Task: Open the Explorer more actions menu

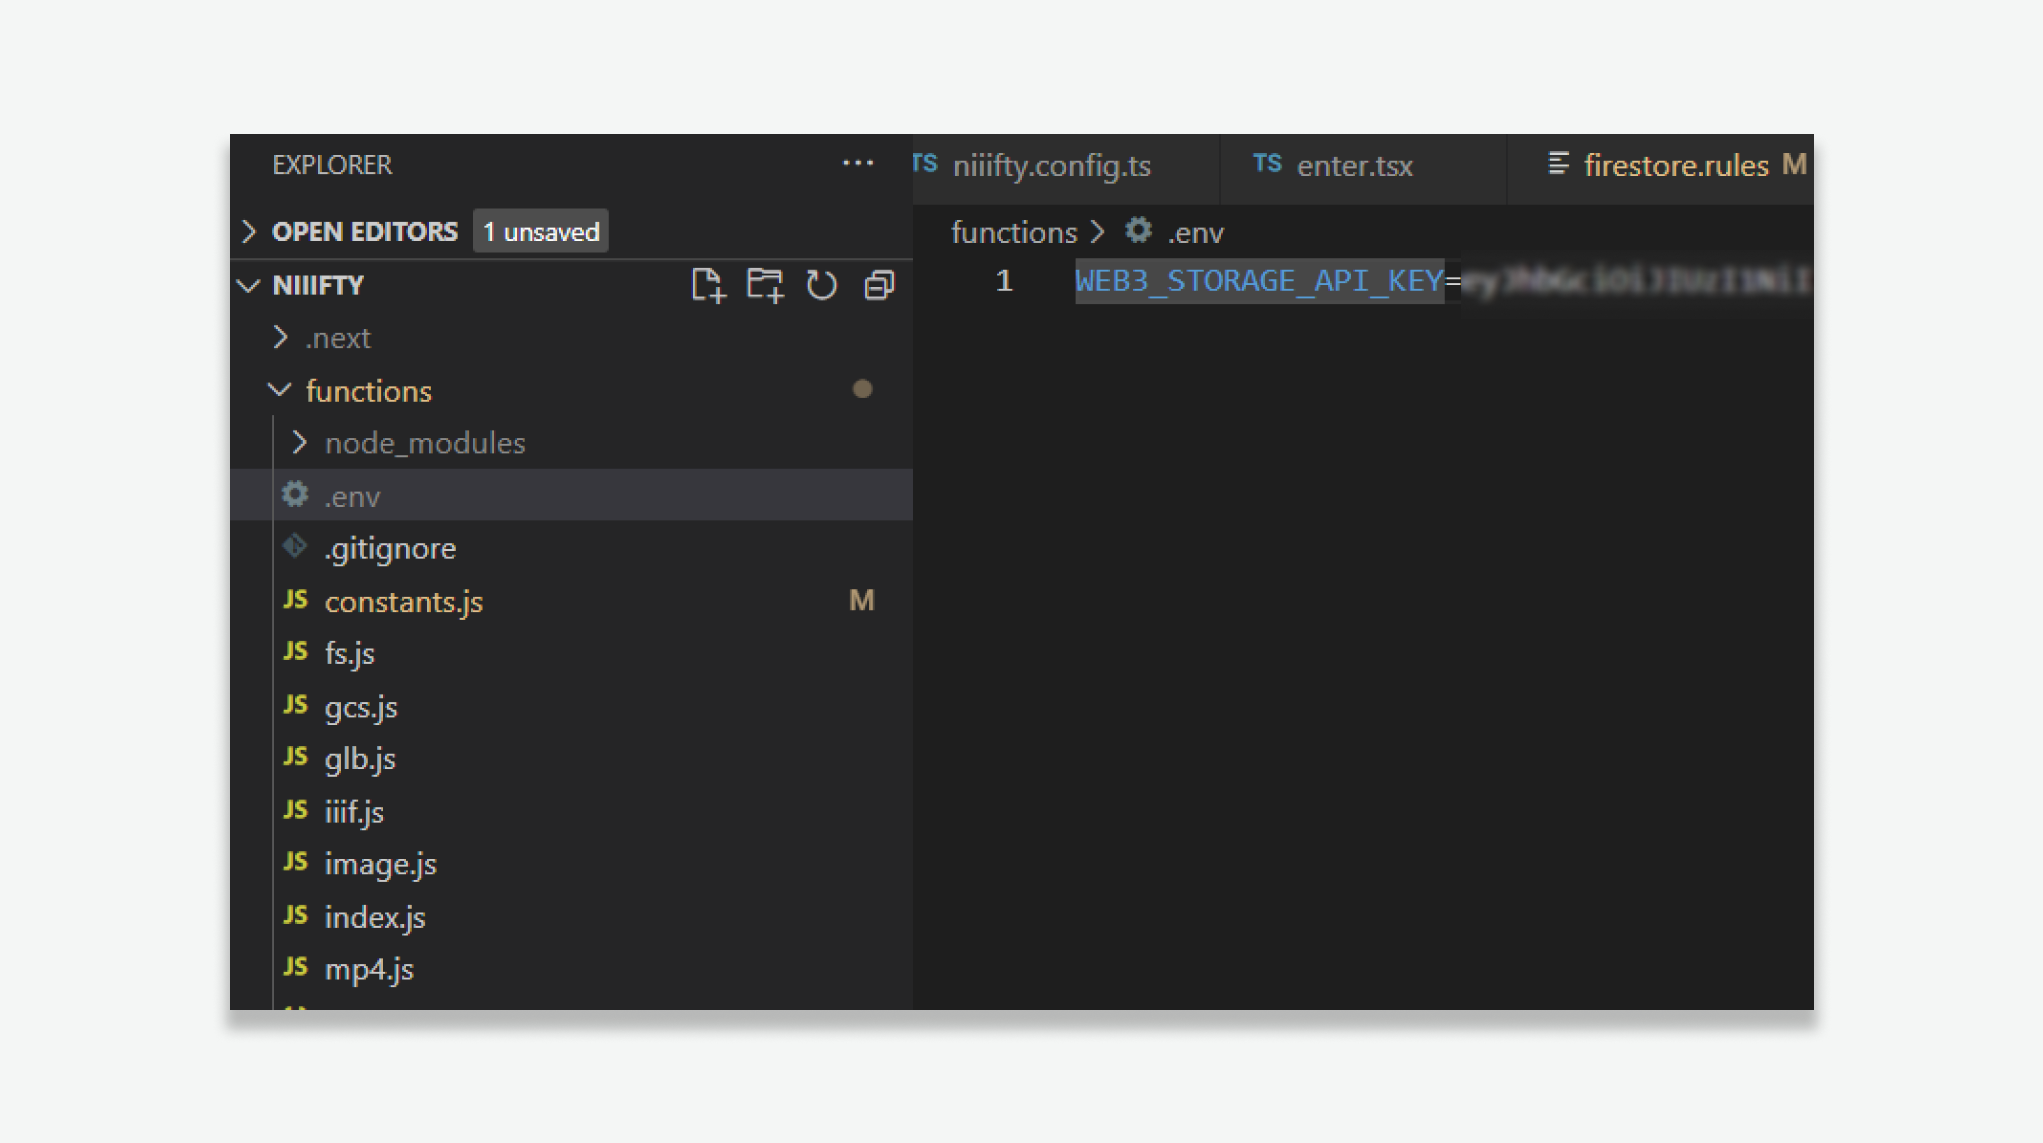Action: [858, 163]
